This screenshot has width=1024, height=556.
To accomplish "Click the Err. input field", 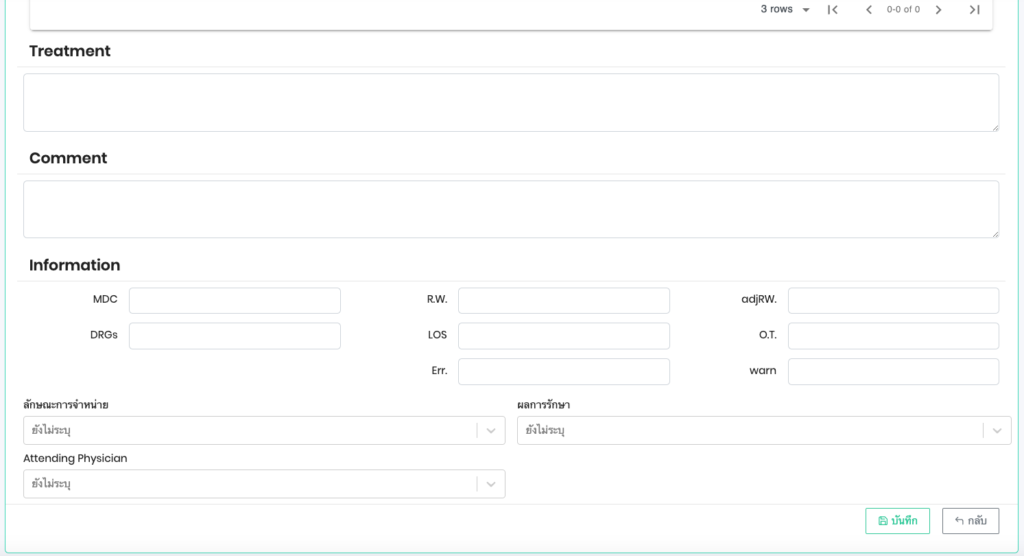I will pos(563,372).
